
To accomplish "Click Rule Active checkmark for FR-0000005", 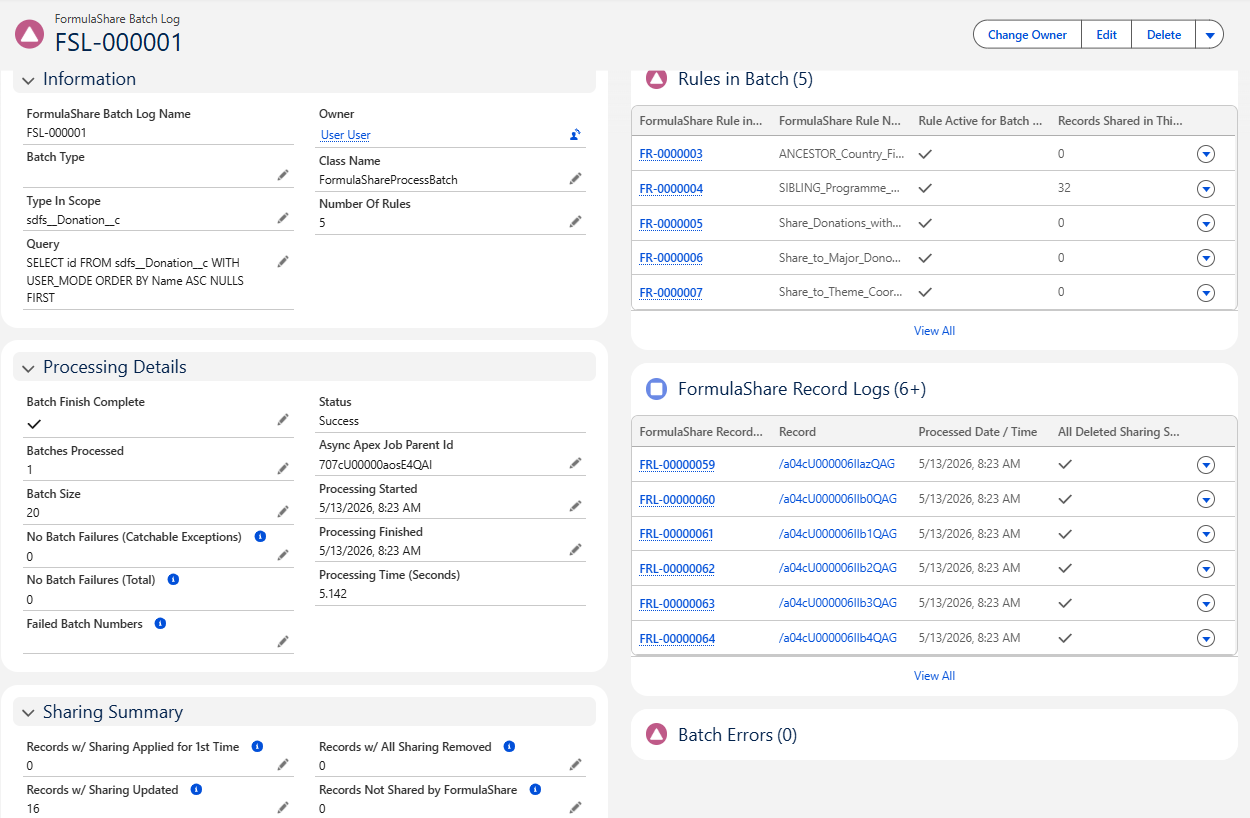I will click(926, 223).
